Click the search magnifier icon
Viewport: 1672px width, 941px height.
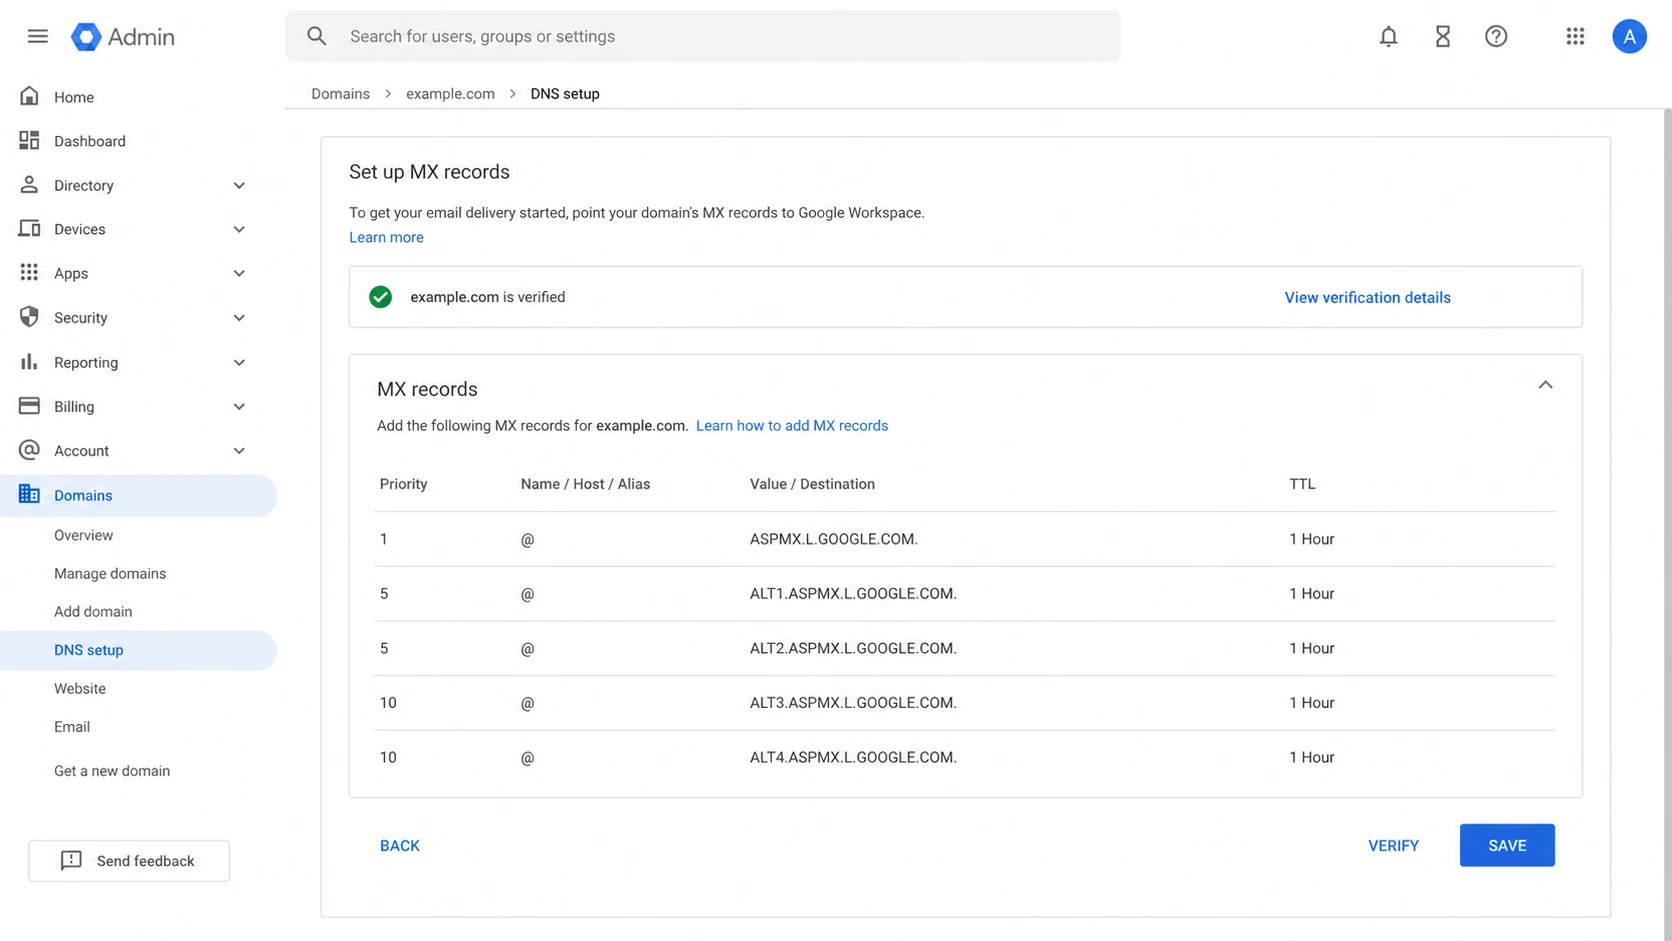click(x=316, y=36)
